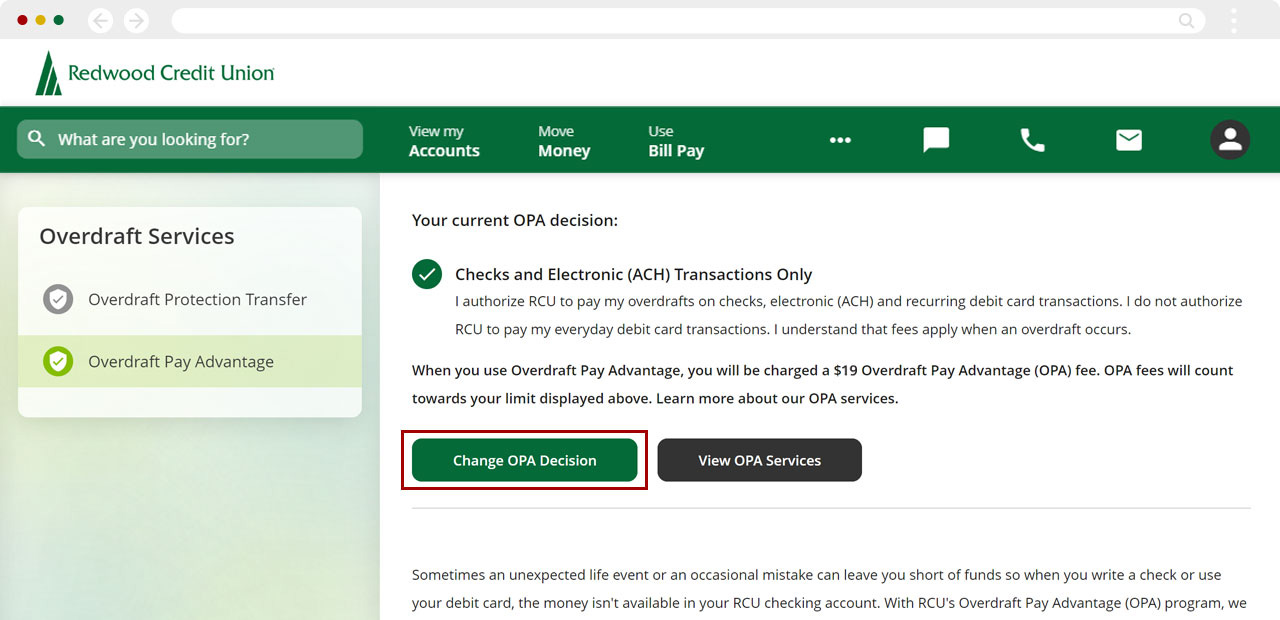Open the email envelope icon

tap(1129, 140)
